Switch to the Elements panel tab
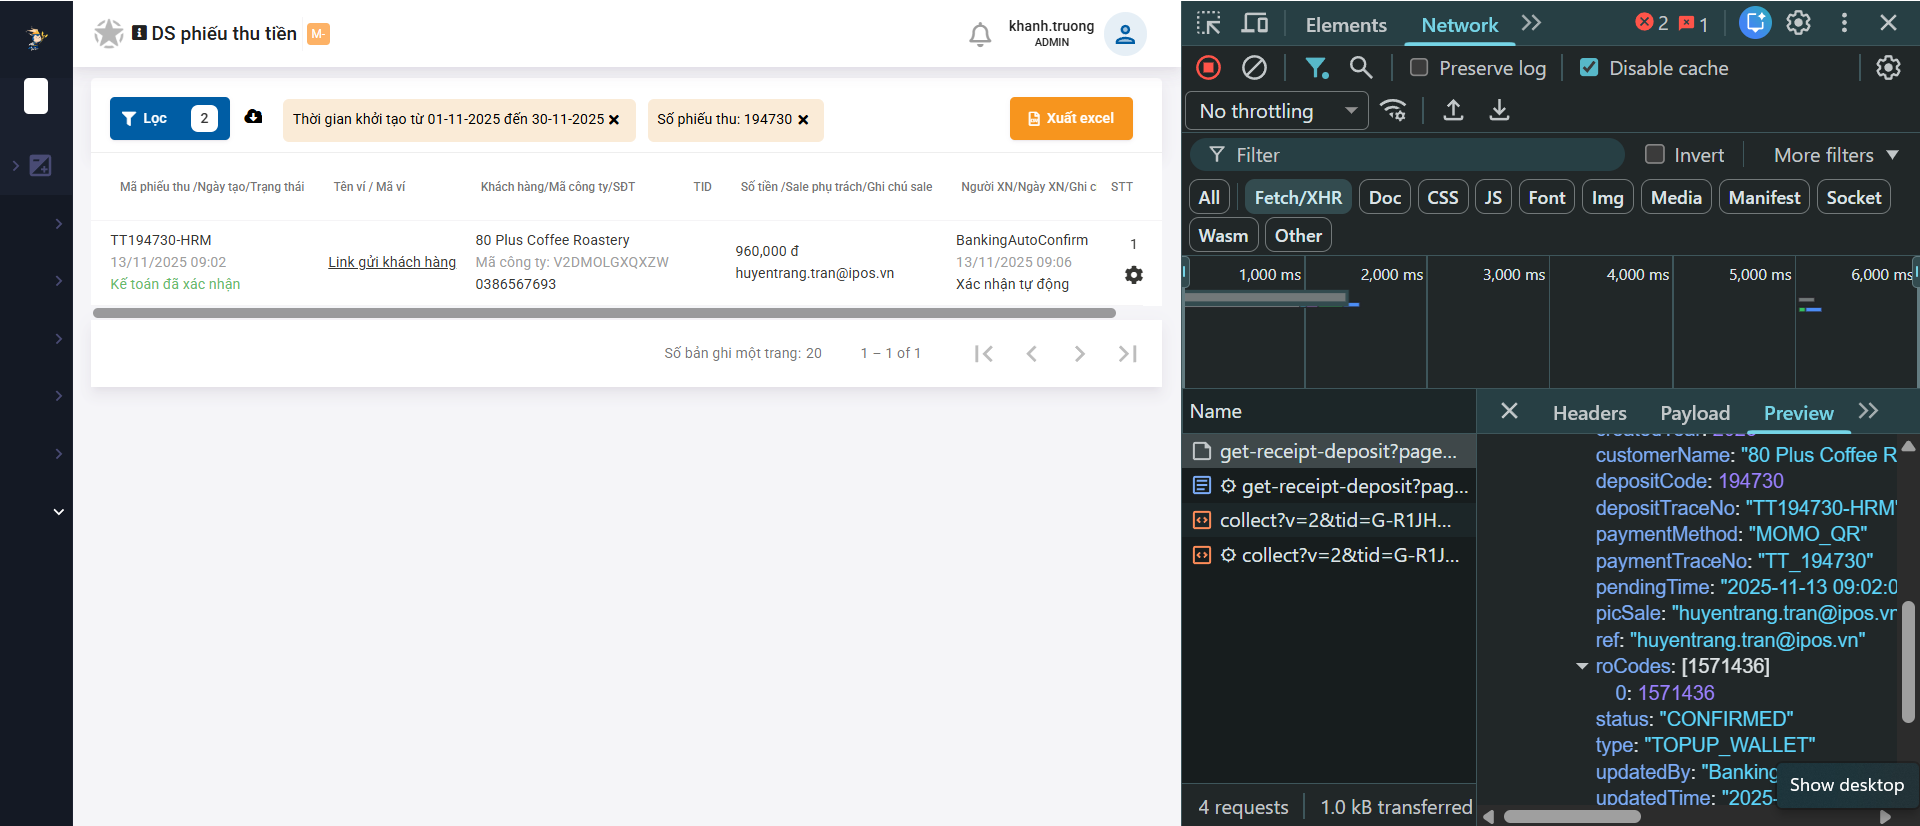 [1346, 25]
